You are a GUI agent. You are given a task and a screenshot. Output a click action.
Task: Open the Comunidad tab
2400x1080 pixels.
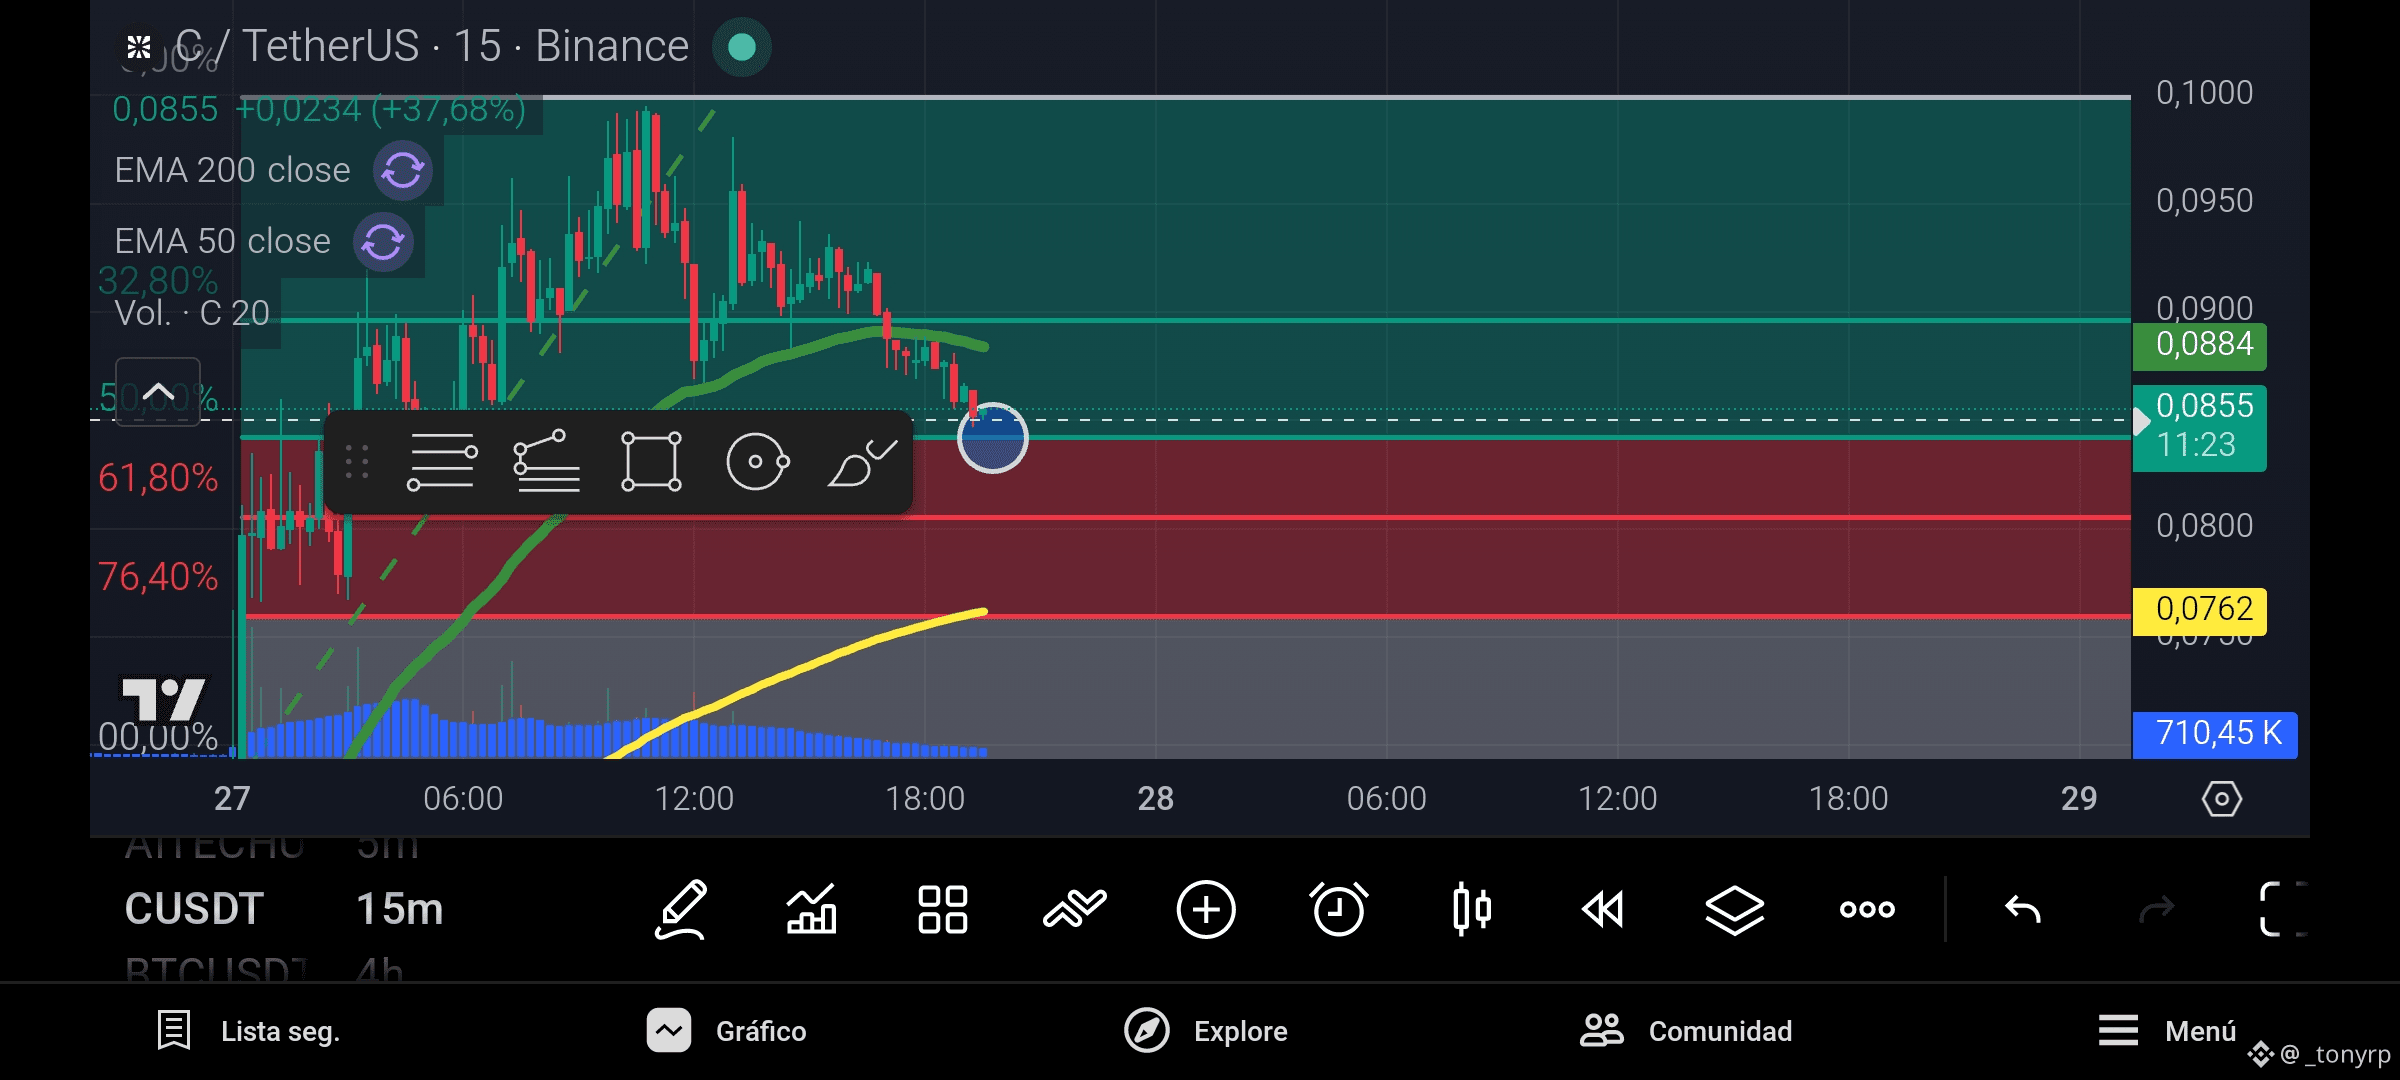1686,1031
